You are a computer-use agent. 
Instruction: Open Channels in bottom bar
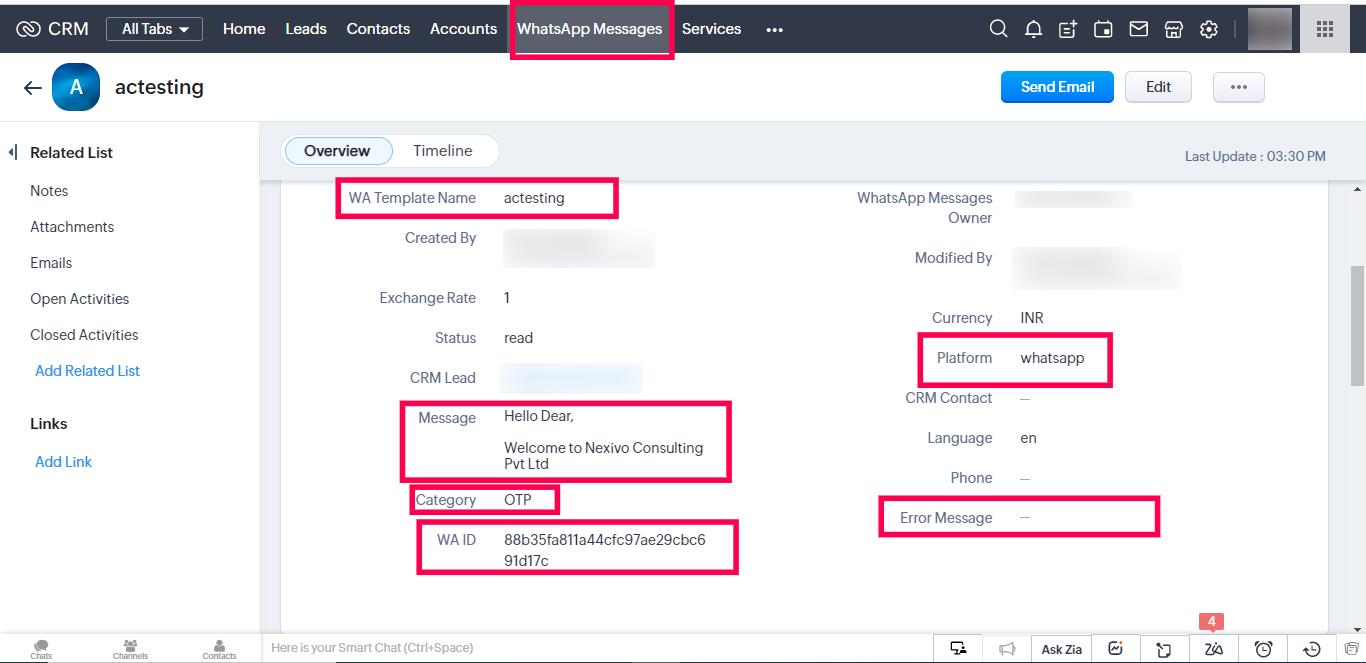pyautogui.click(x=130, y=649)
